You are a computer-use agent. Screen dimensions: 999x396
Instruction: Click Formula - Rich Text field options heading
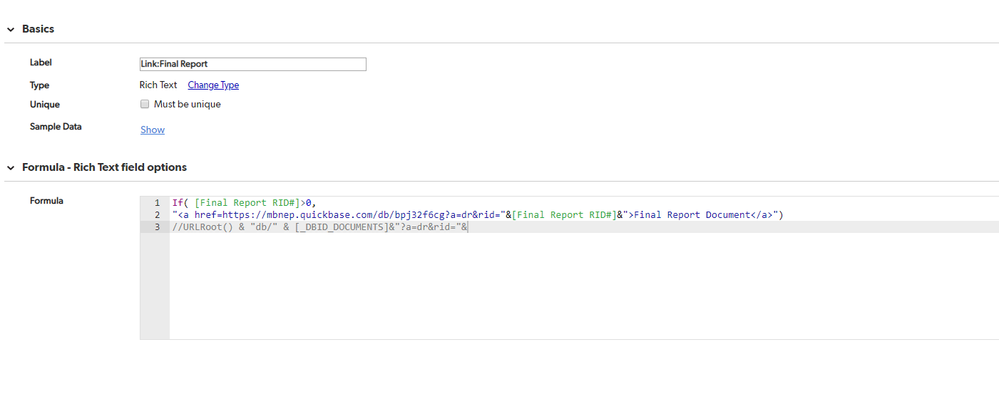(104, 167)
